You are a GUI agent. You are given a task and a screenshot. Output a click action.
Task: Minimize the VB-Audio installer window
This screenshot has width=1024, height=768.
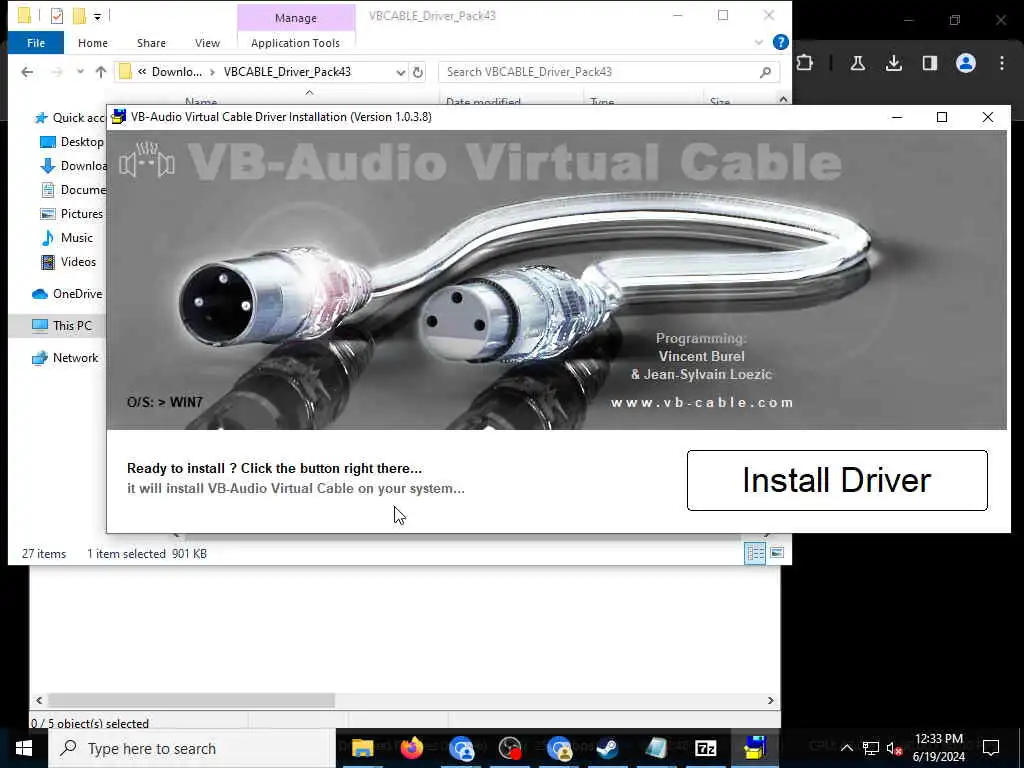tap(897, 117)
